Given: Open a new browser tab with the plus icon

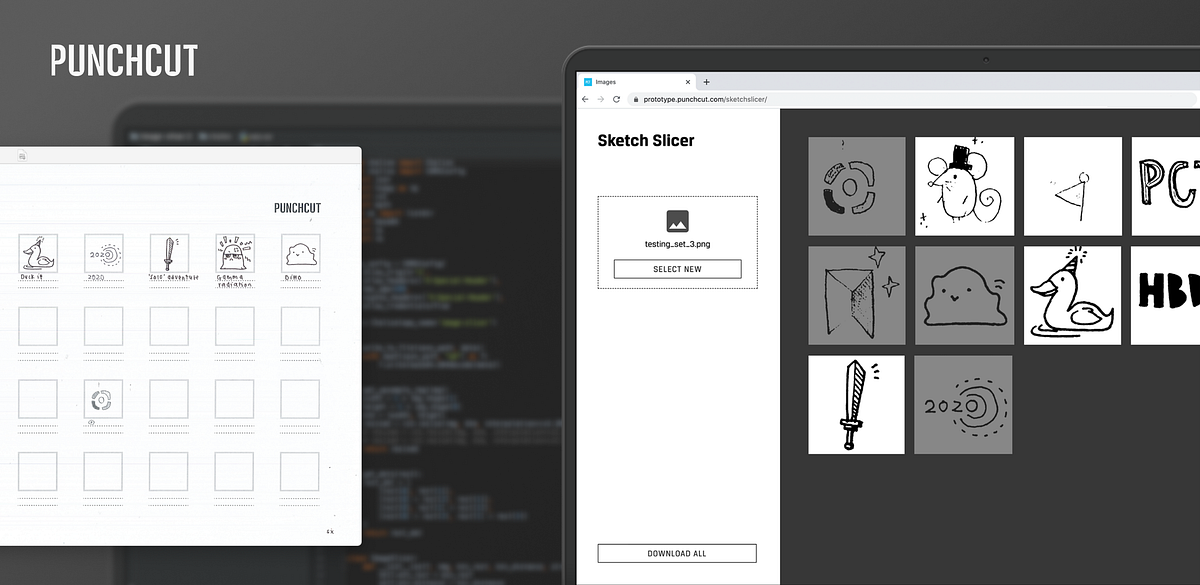Looking at the screenshot, I should [x=707, y=82].
